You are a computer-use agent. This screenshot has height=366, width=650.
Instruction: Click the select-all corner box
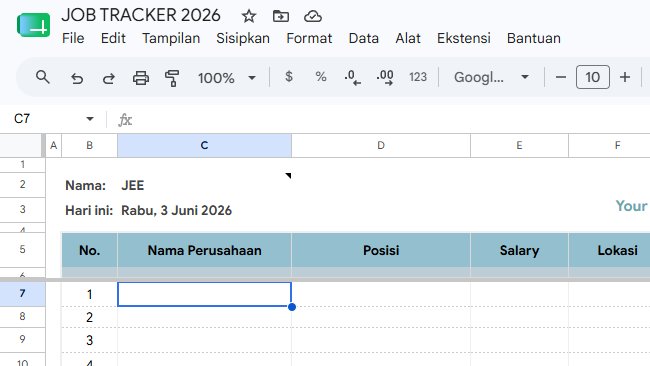(x=22, y=145)
